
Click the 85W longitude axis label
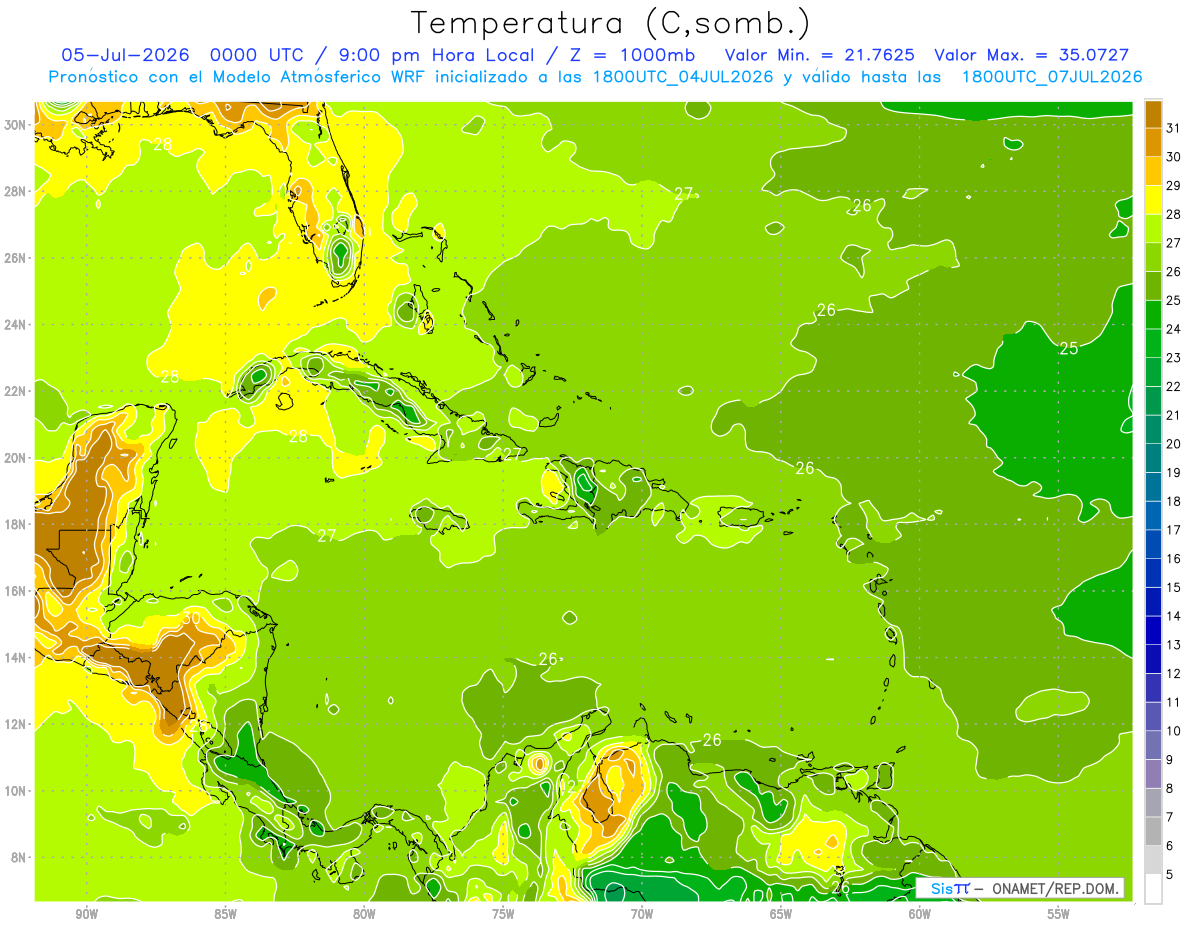(x=225, y=914)
